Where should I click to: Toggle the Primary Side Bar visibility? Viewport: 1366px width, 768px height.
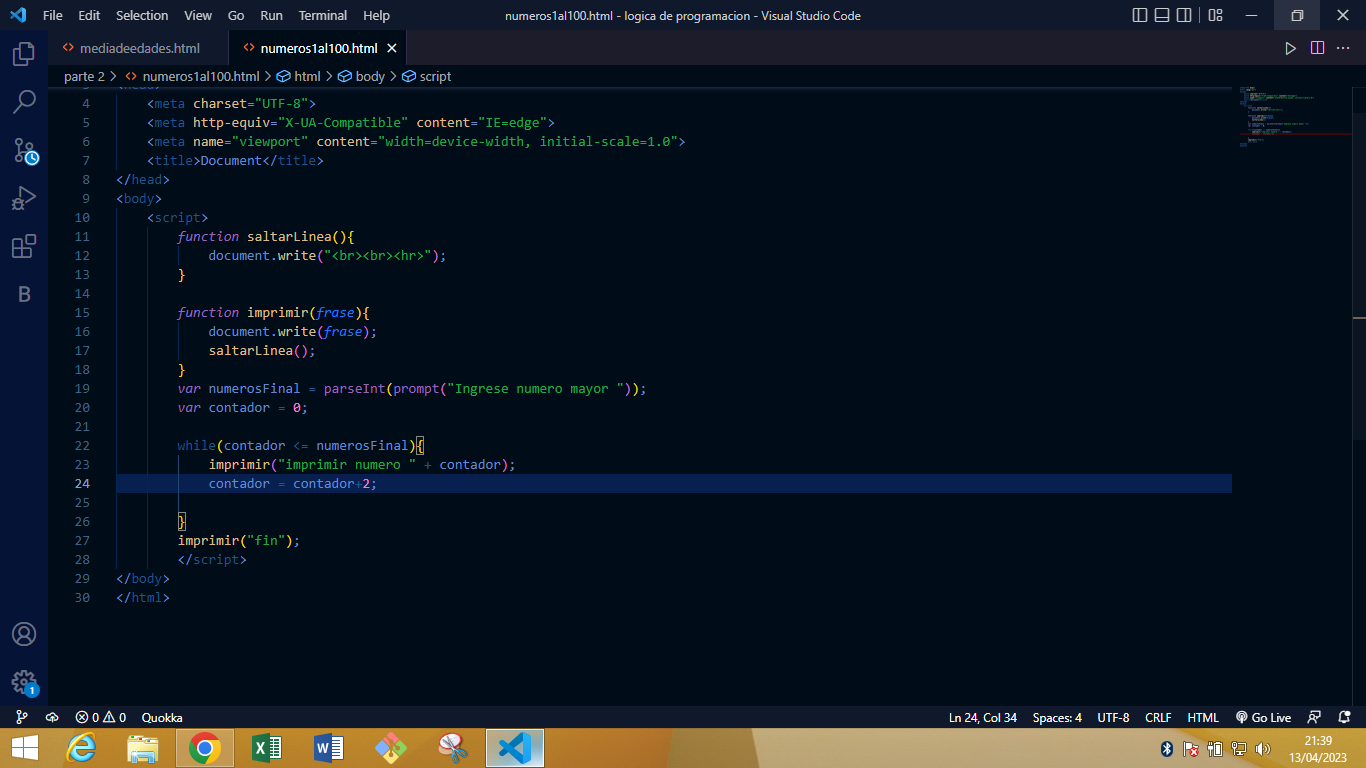[1140, 15]
